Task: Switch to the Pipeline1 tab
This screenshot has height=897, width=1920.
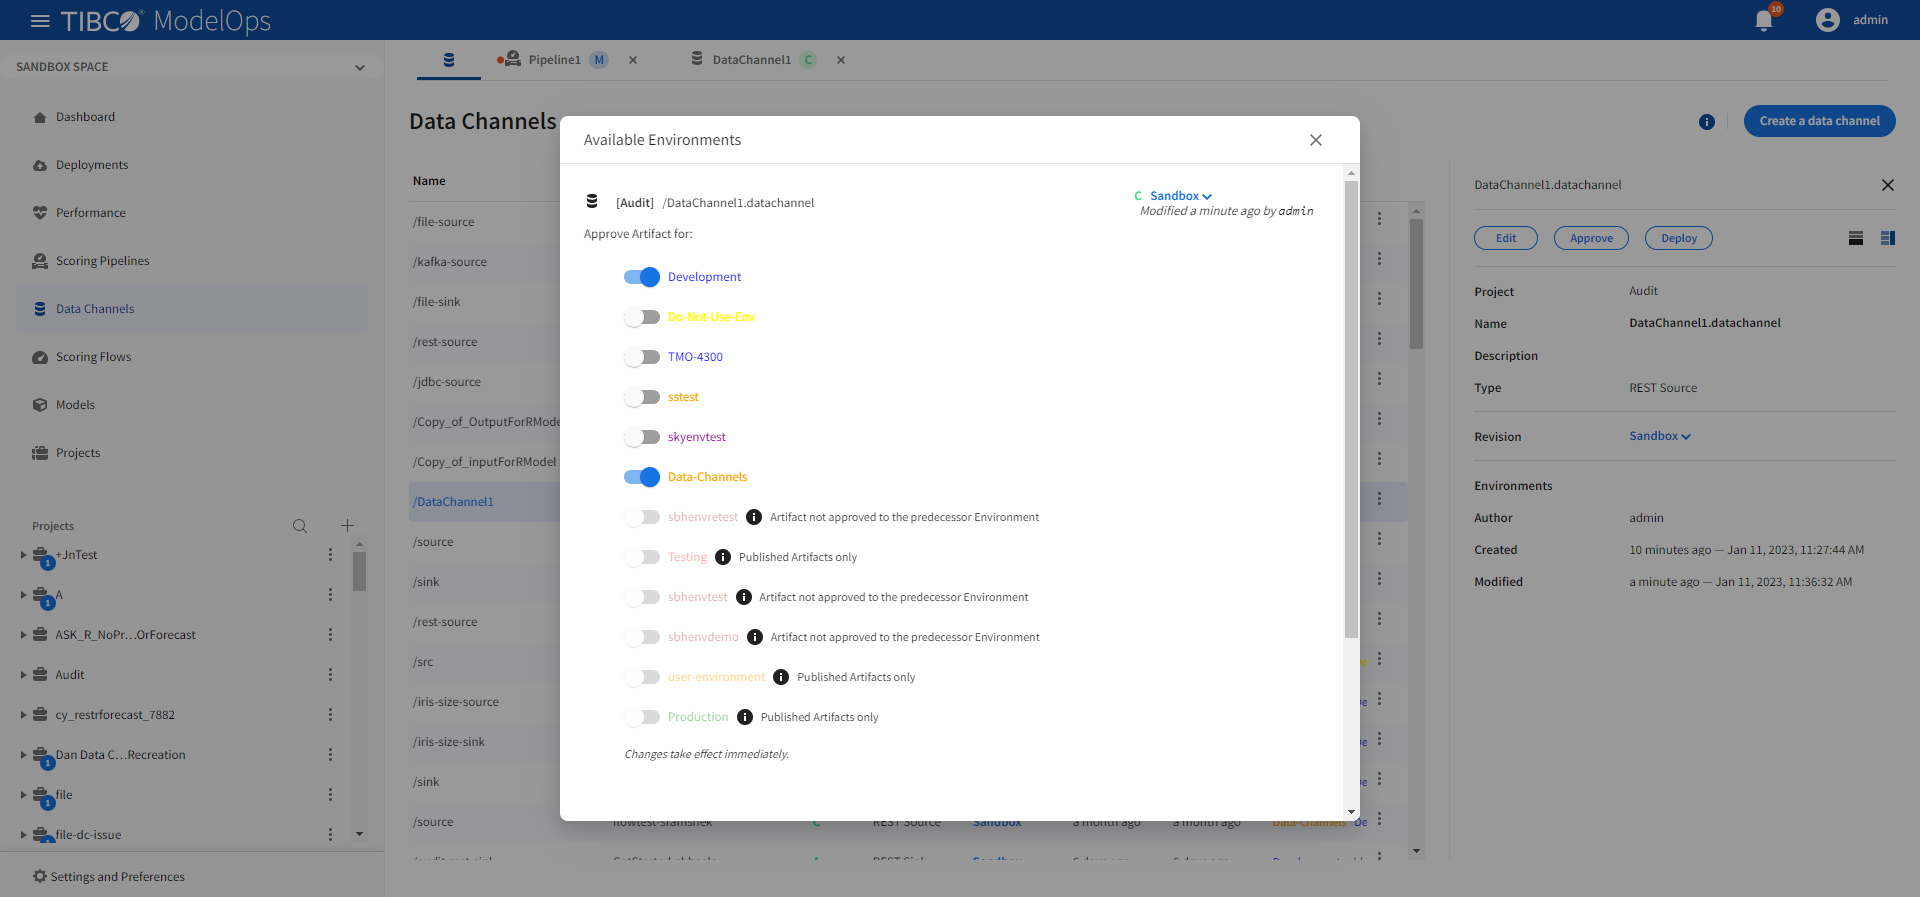Action: [554, 60]
